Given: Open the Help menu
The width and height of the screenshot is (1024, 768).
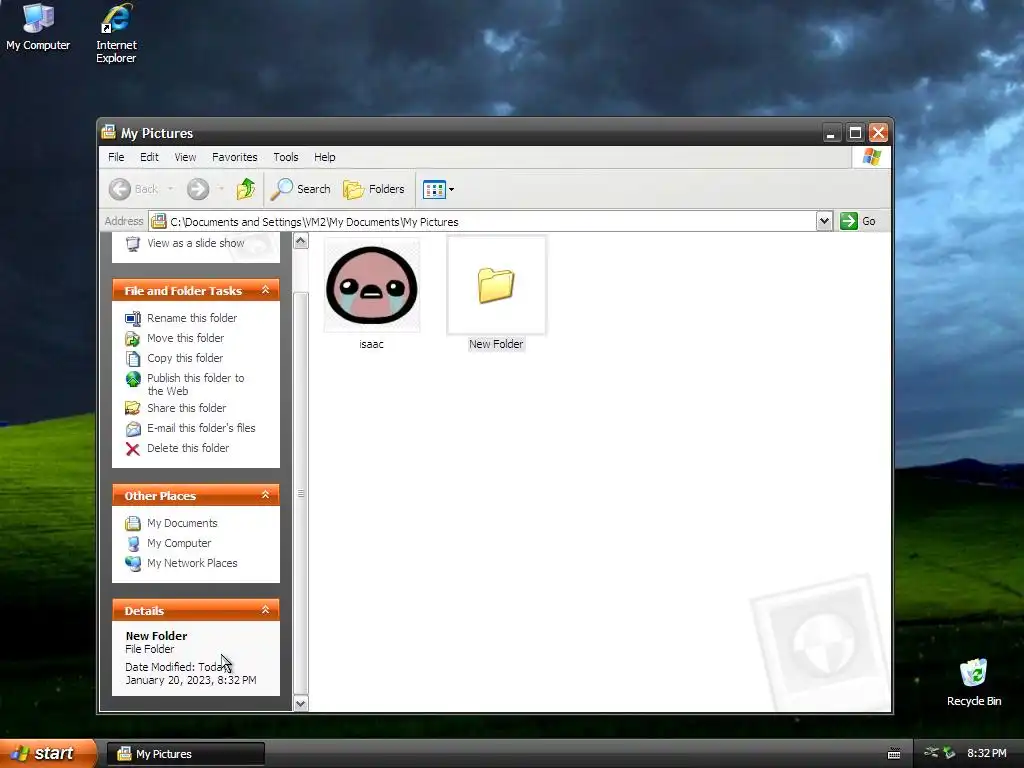Looking at the screenshot, I should [325, 157].
